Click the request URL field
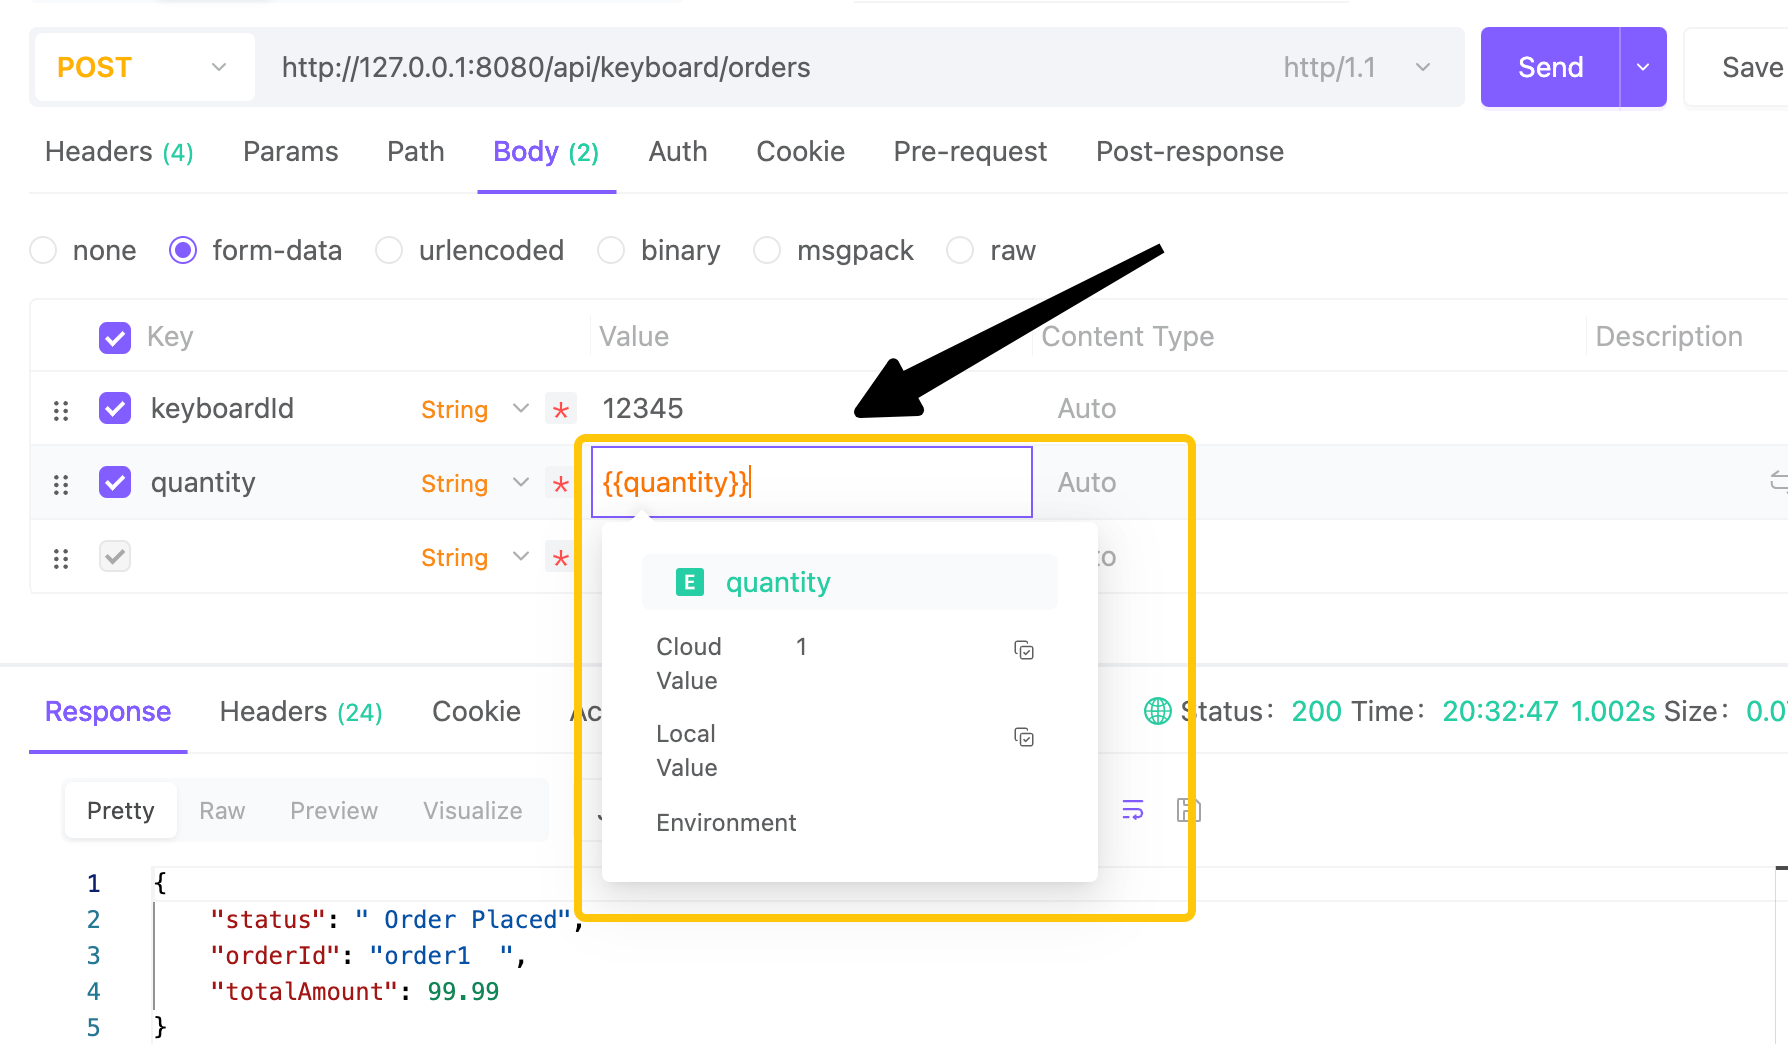 coord(760,67)
